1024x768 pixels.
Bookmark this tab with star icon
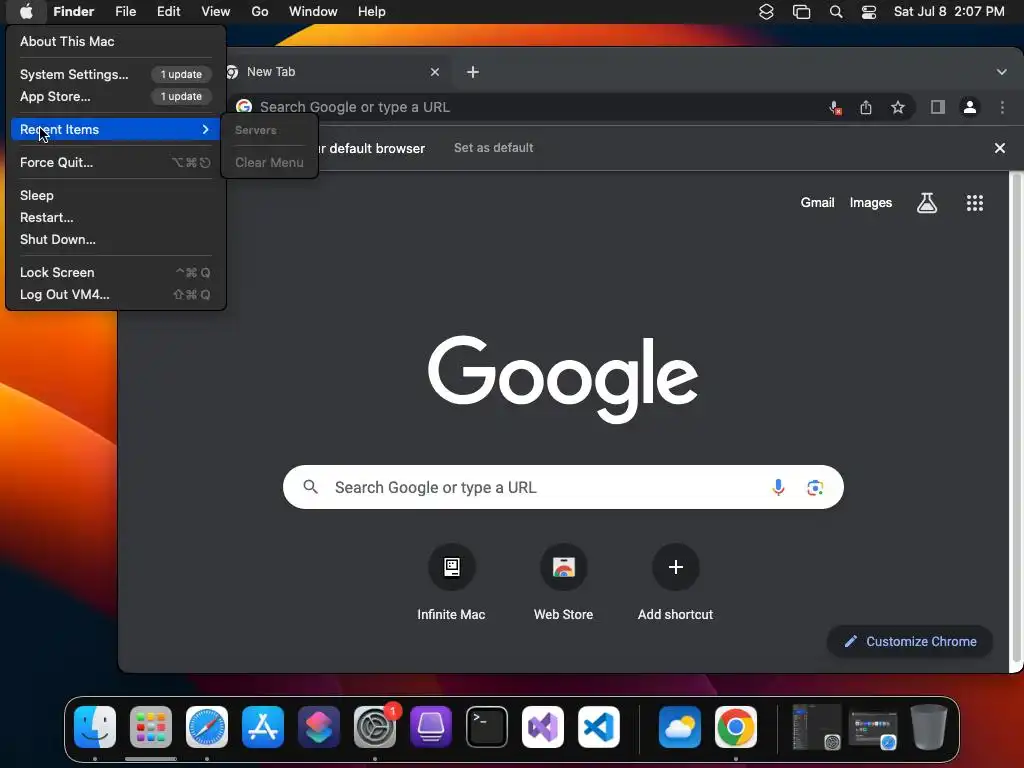coord(898,107)
